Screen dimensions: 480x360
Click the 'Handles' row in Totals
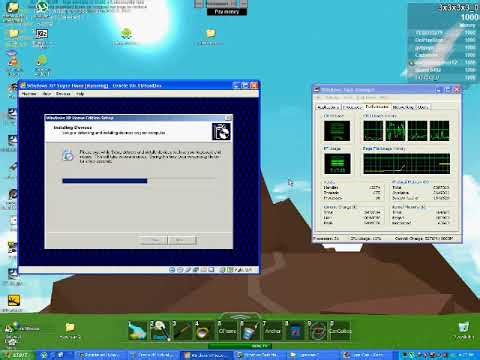click(x=352, y=188)
